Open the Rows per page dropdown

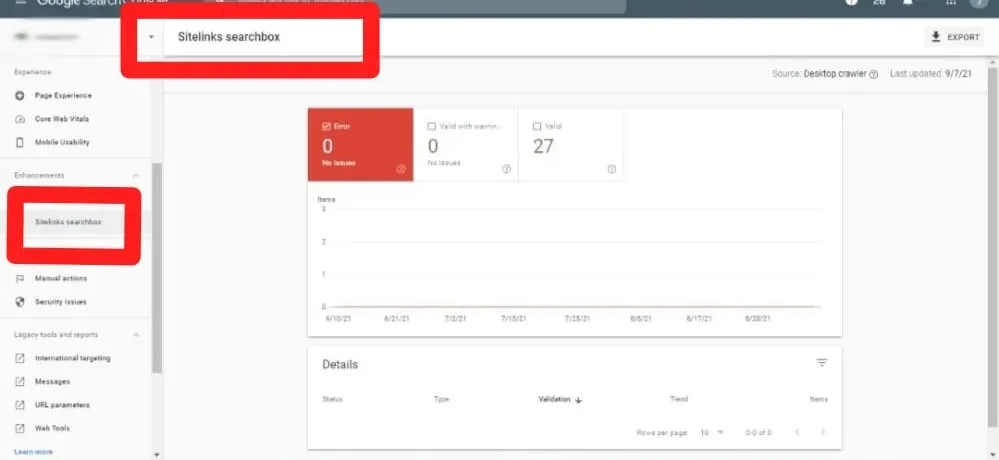click(x=712, y=433)
